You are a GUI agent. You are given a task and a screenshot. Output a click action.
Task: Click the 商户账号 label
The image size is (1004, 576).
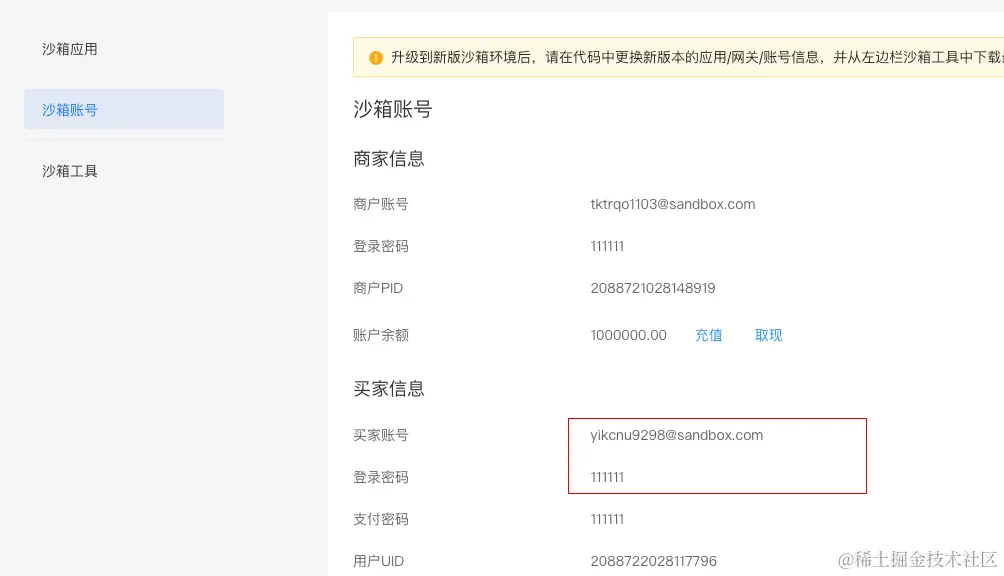point(381,204)
